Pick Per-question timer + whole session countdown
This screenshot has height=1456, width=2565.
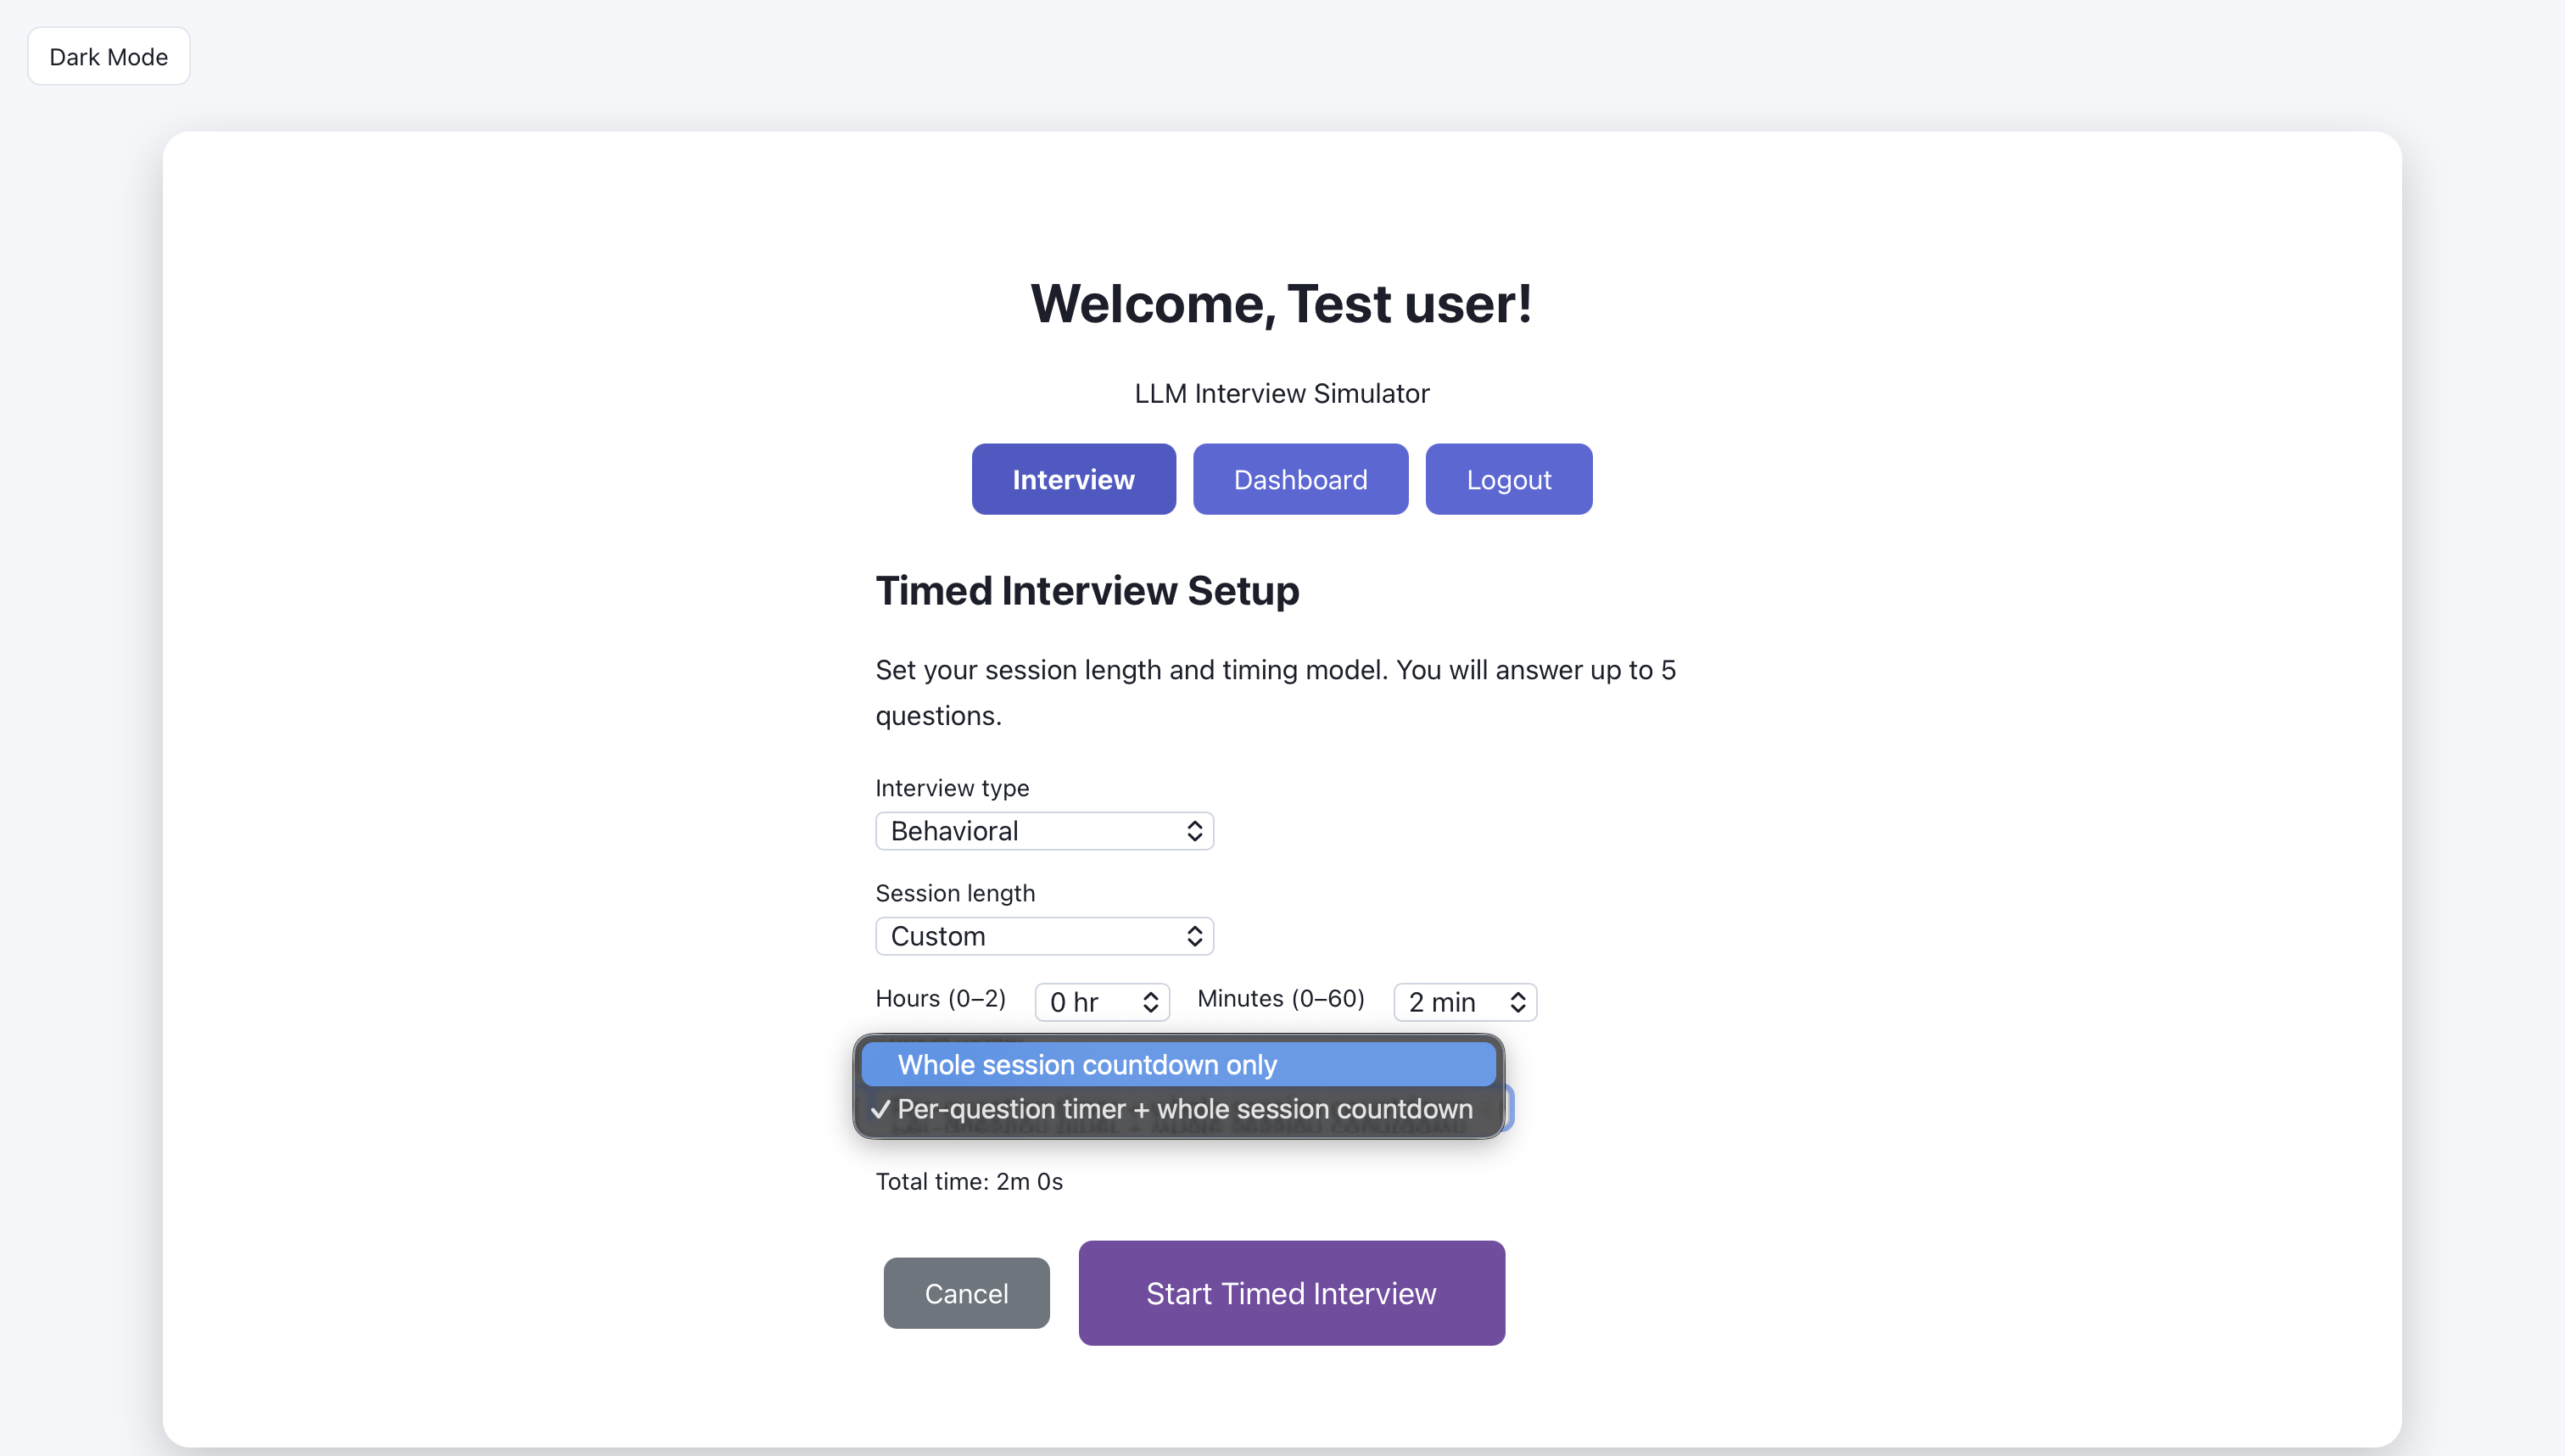(1184, 1109)
